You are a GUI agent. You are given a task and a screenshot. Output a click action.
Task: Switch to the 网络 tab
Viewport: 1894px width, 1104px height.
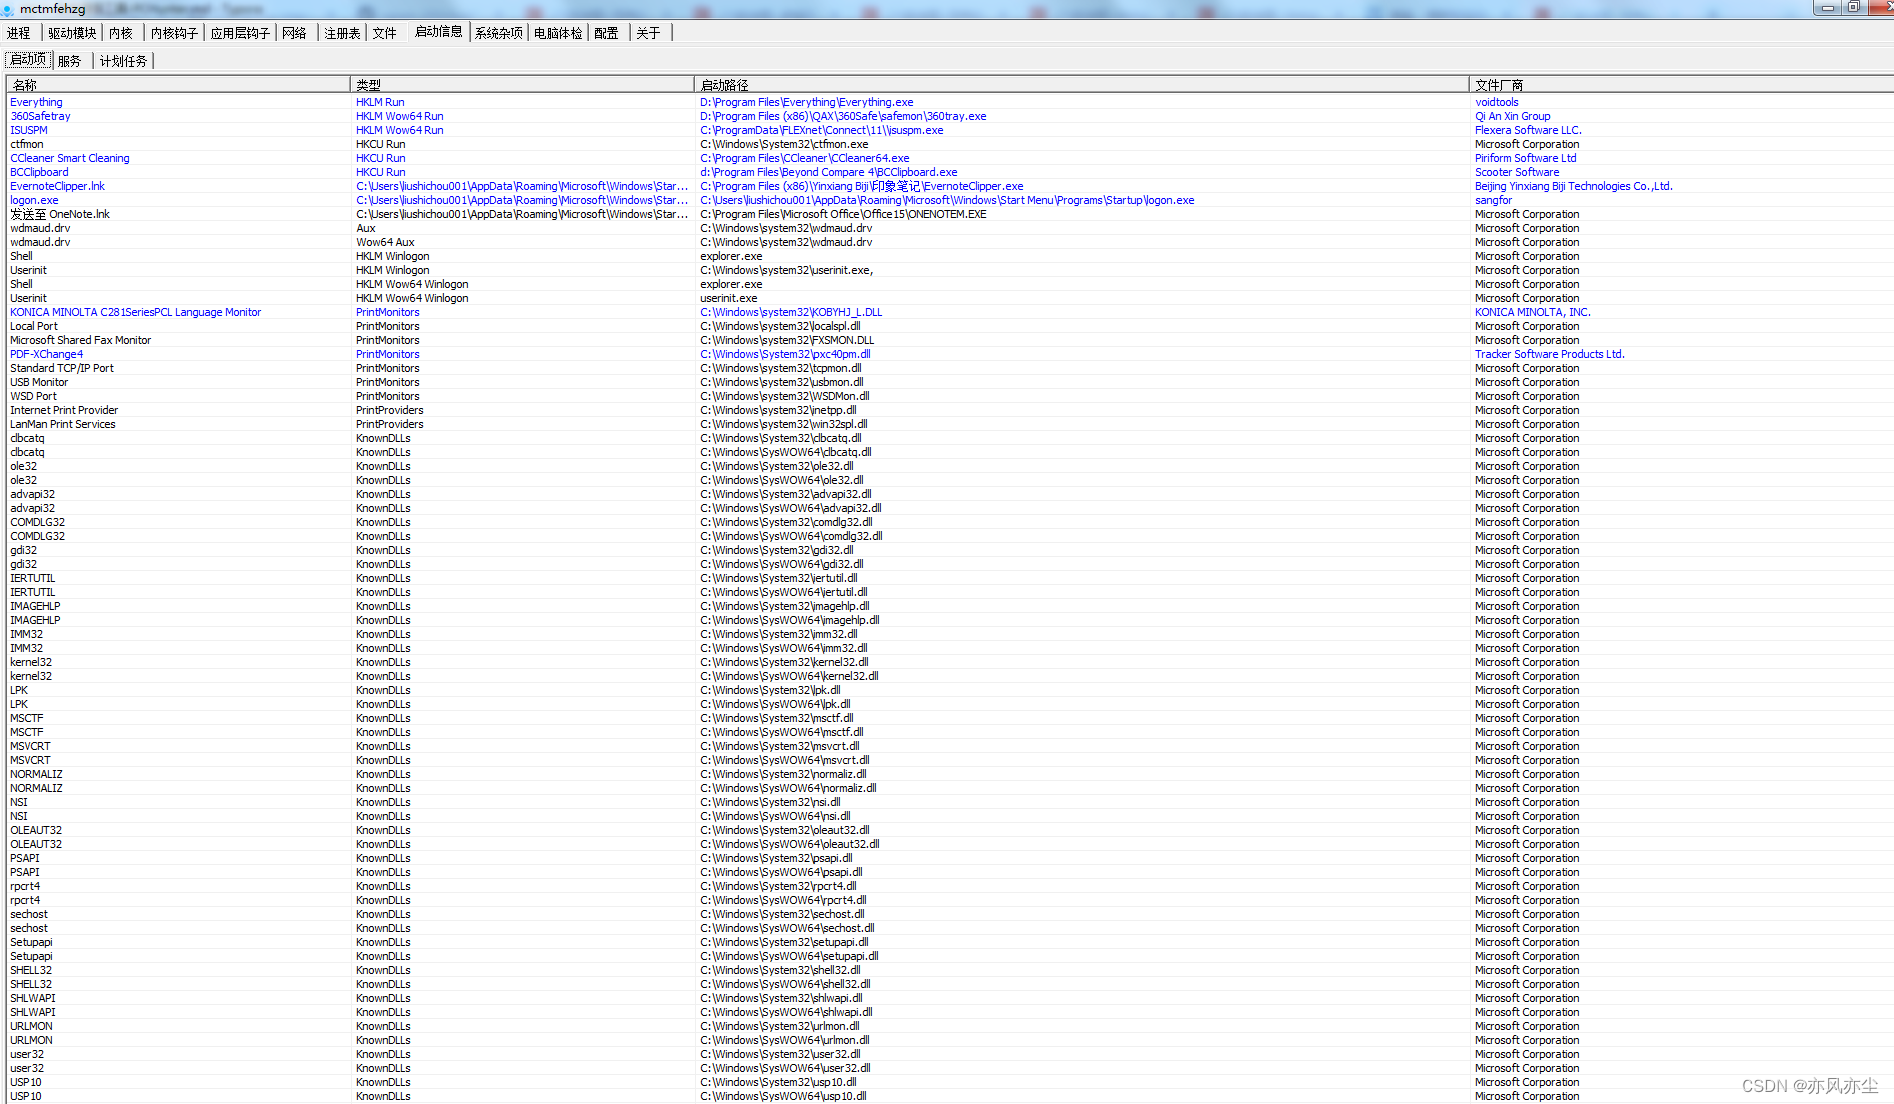tap(294, 33)
